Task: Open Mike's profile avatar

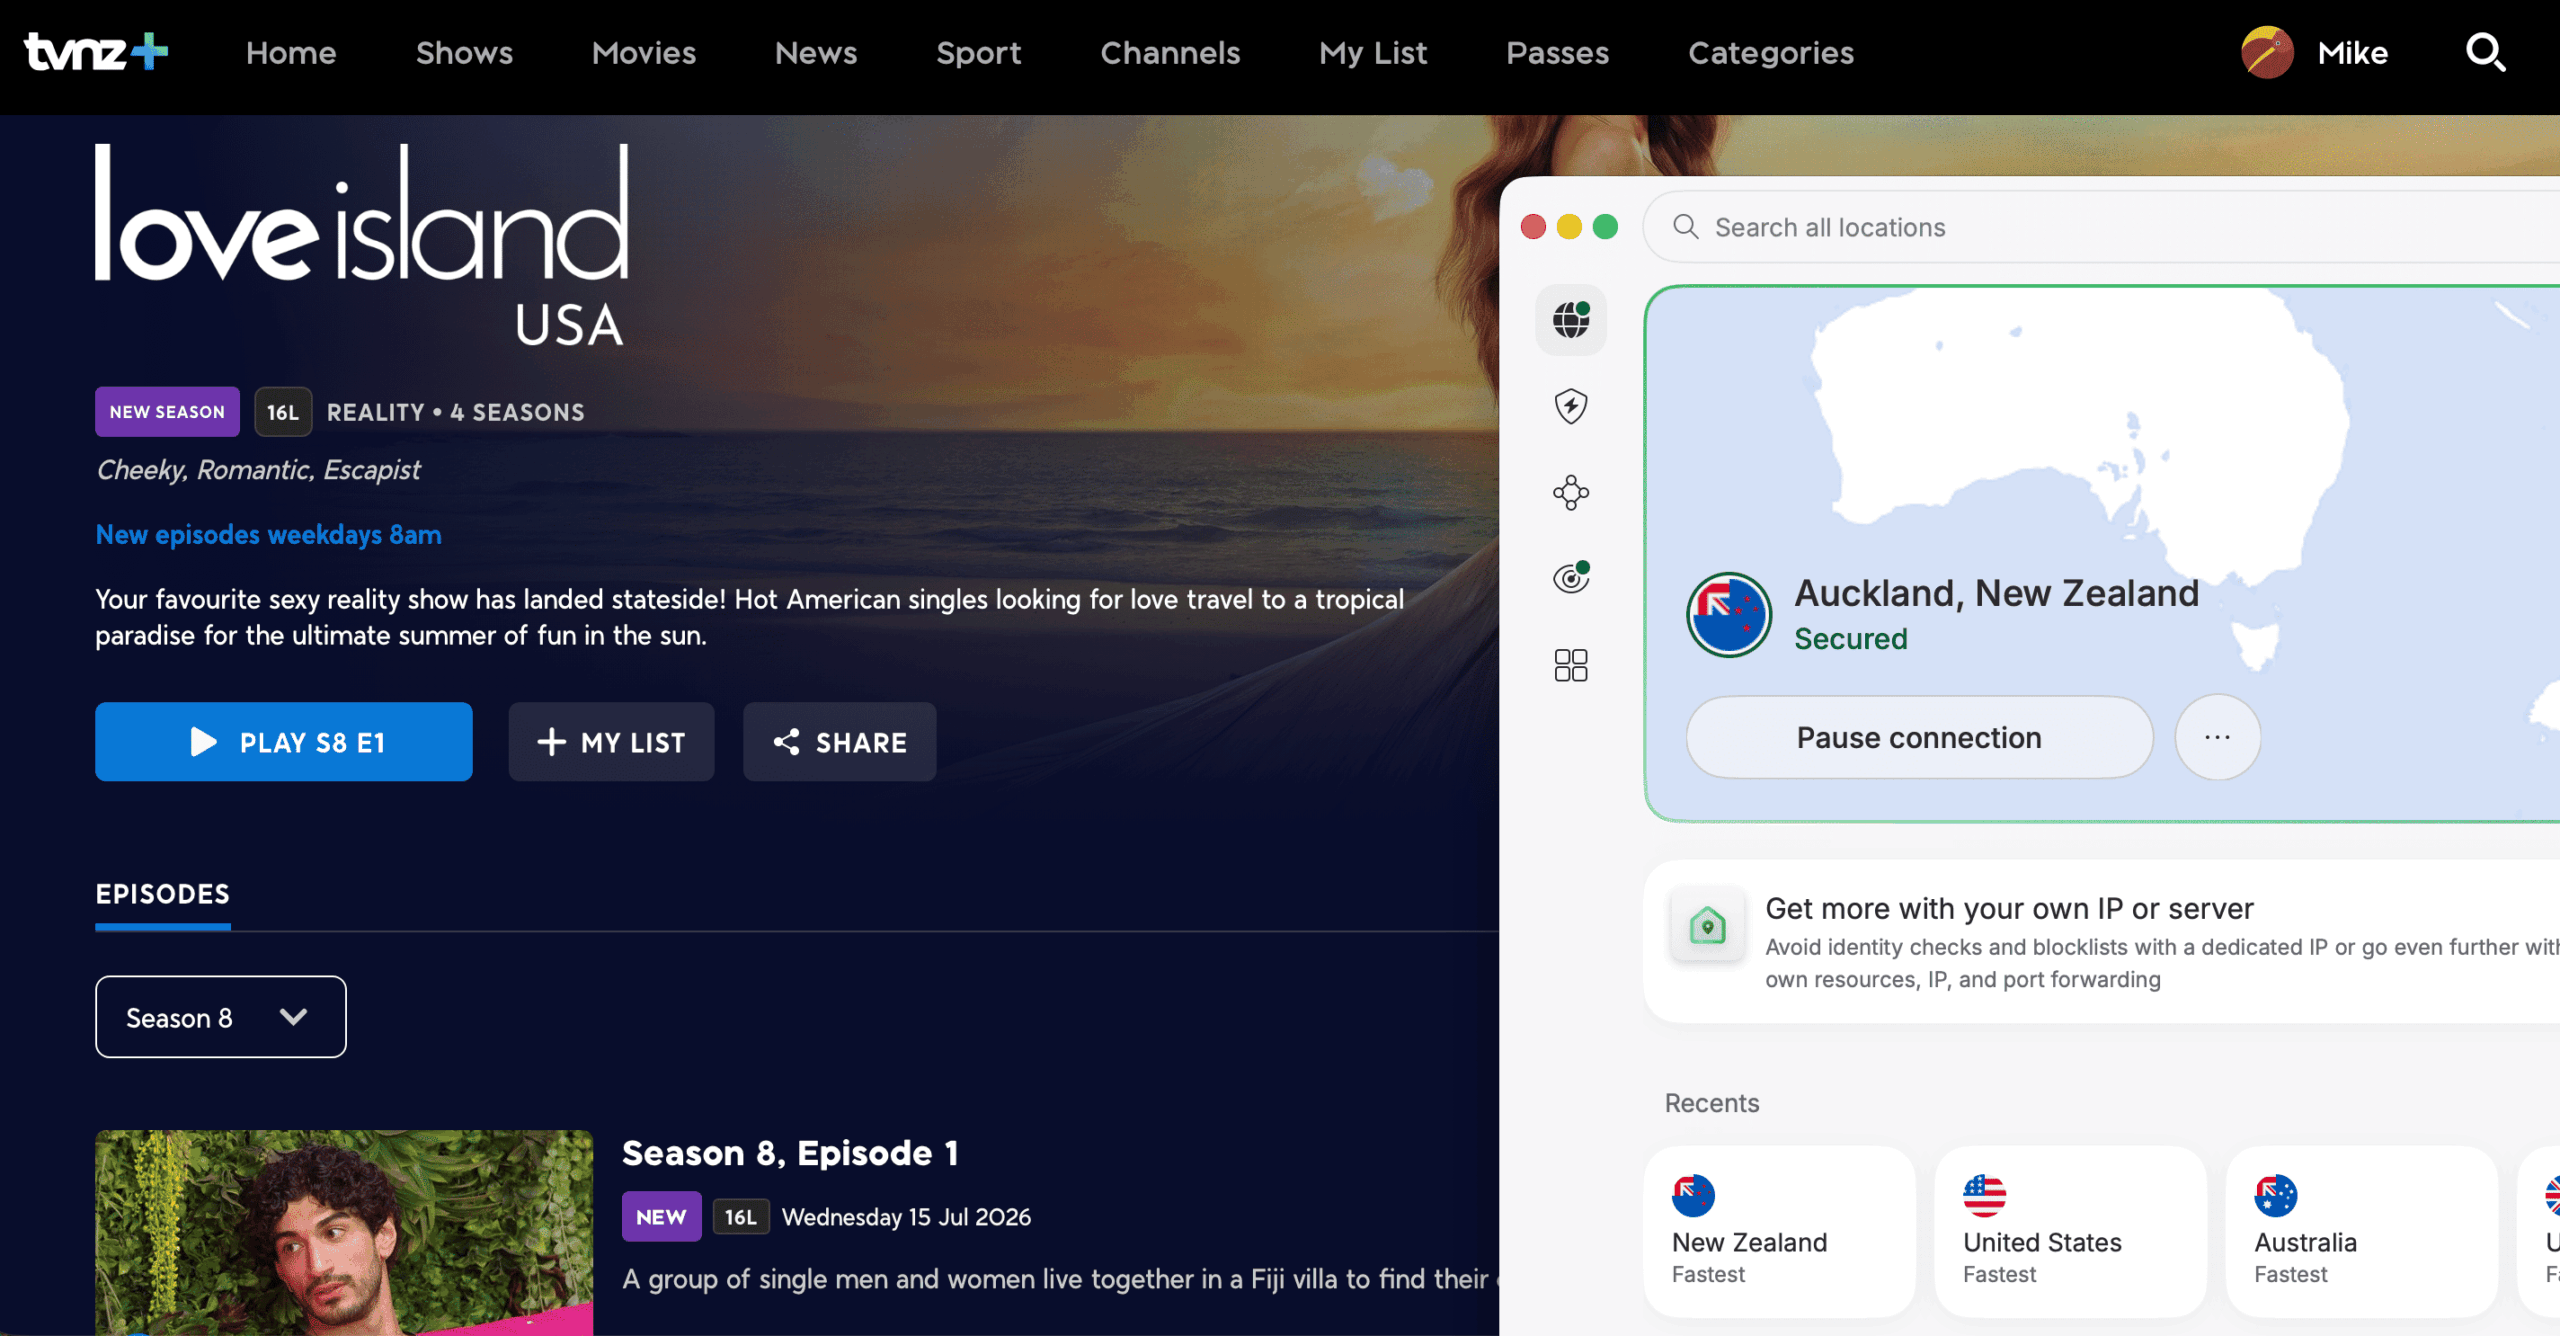Action: coord(2267,52)
